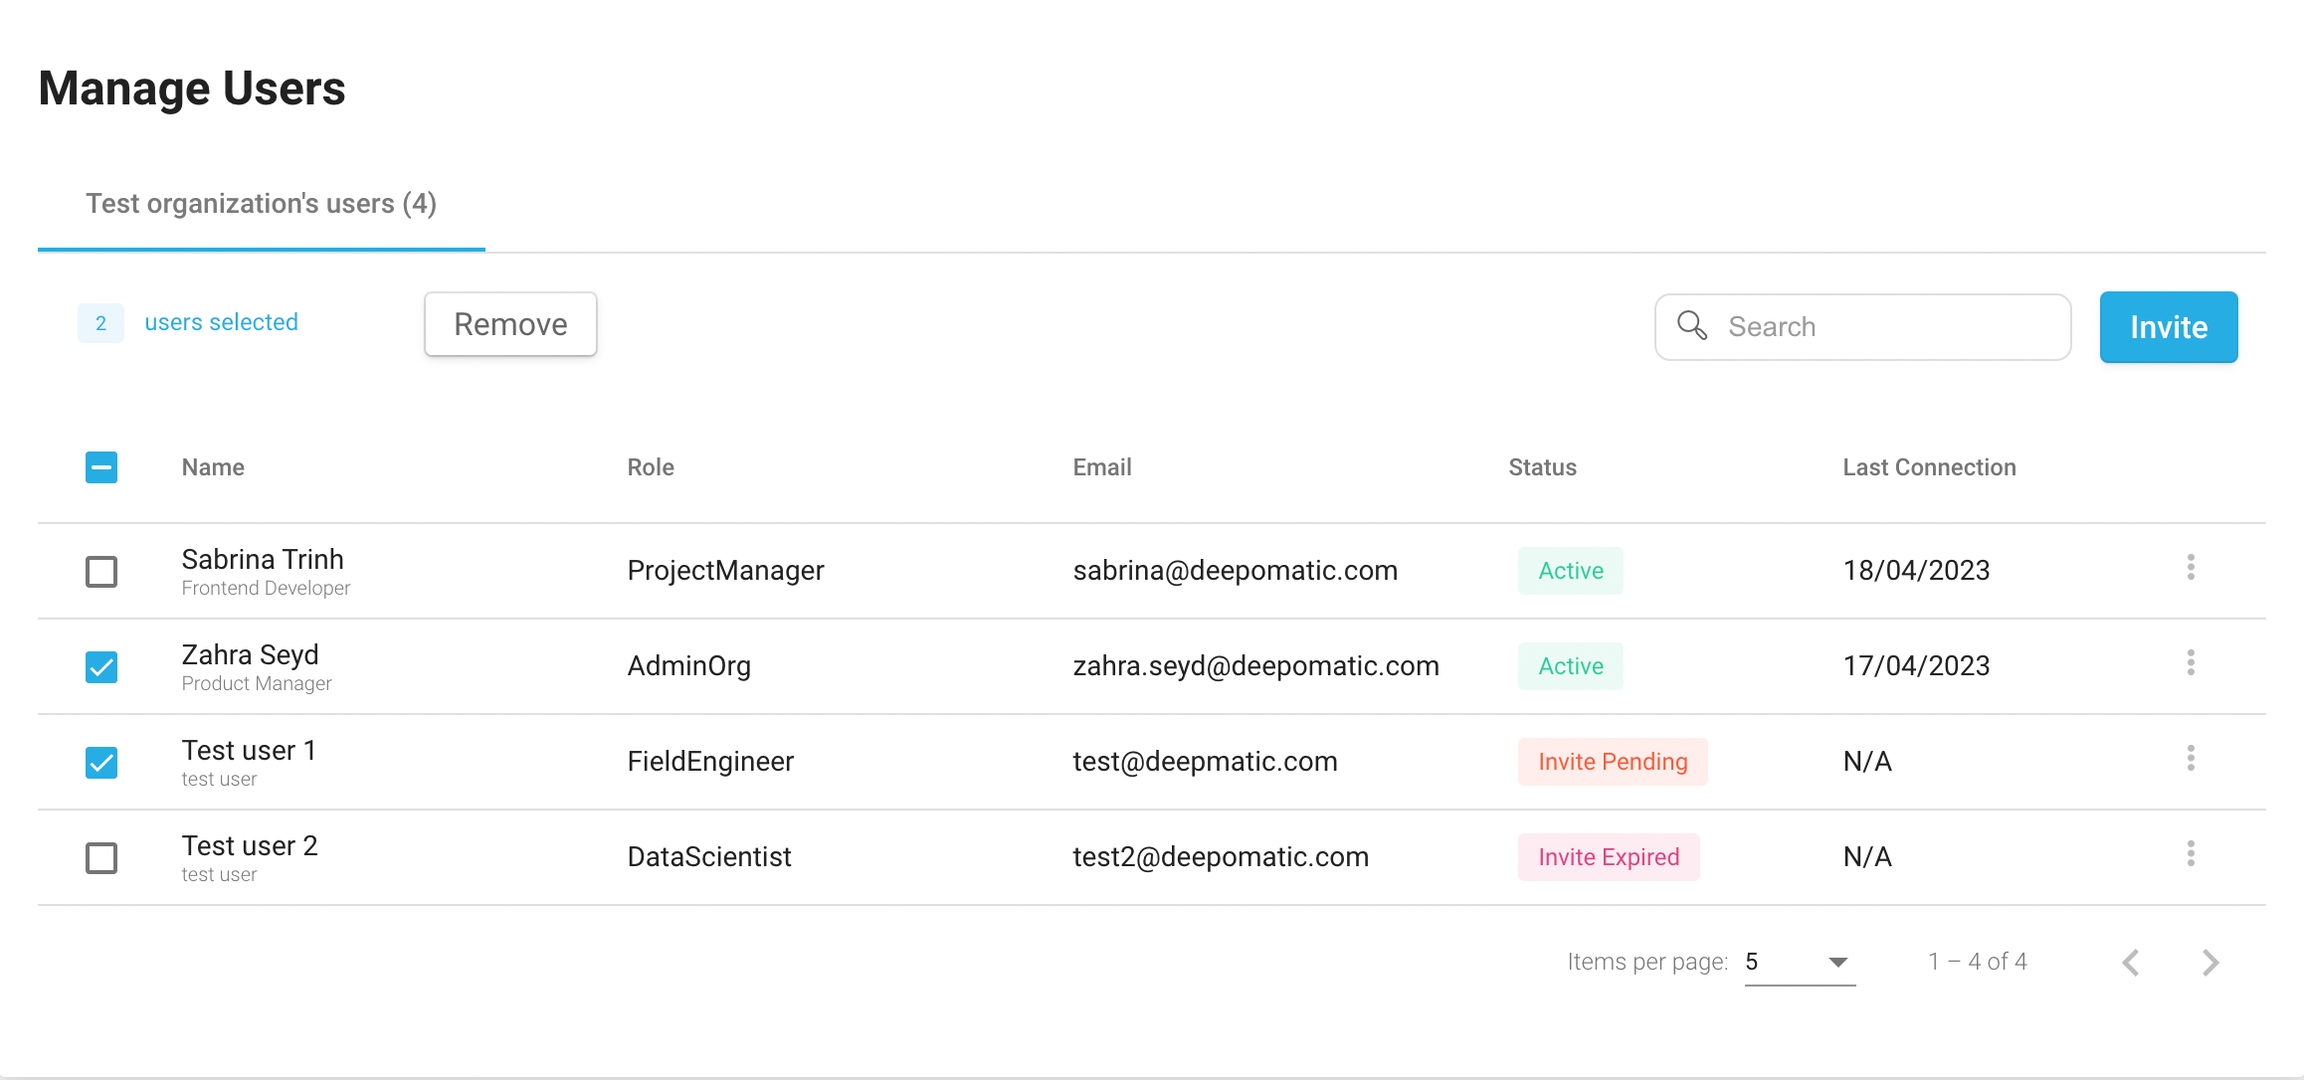The width and height of the screenshot is (2304, 1080).
Task: Click the Remove button
Action: click(x=510, y=324)
